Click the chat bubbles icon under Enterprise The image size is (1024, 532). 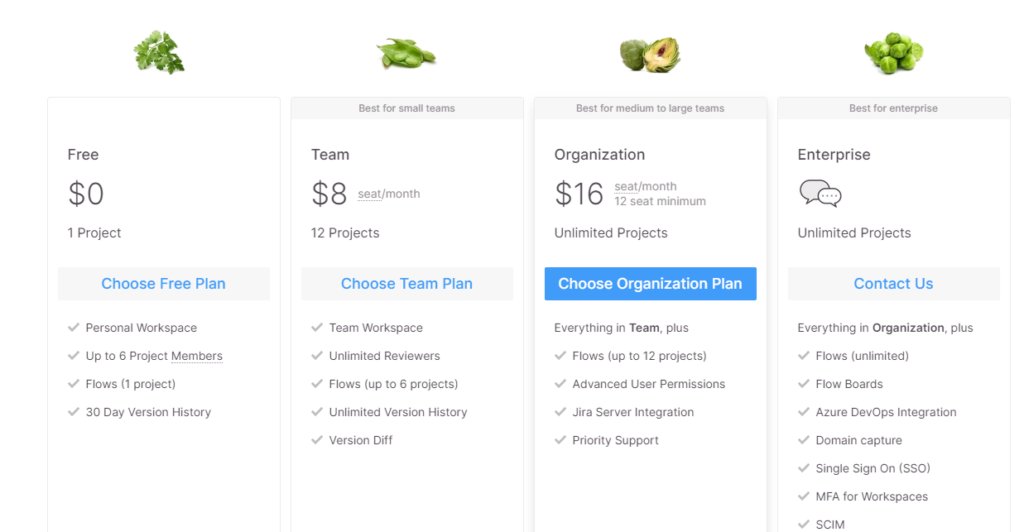(x=820, y=194)
